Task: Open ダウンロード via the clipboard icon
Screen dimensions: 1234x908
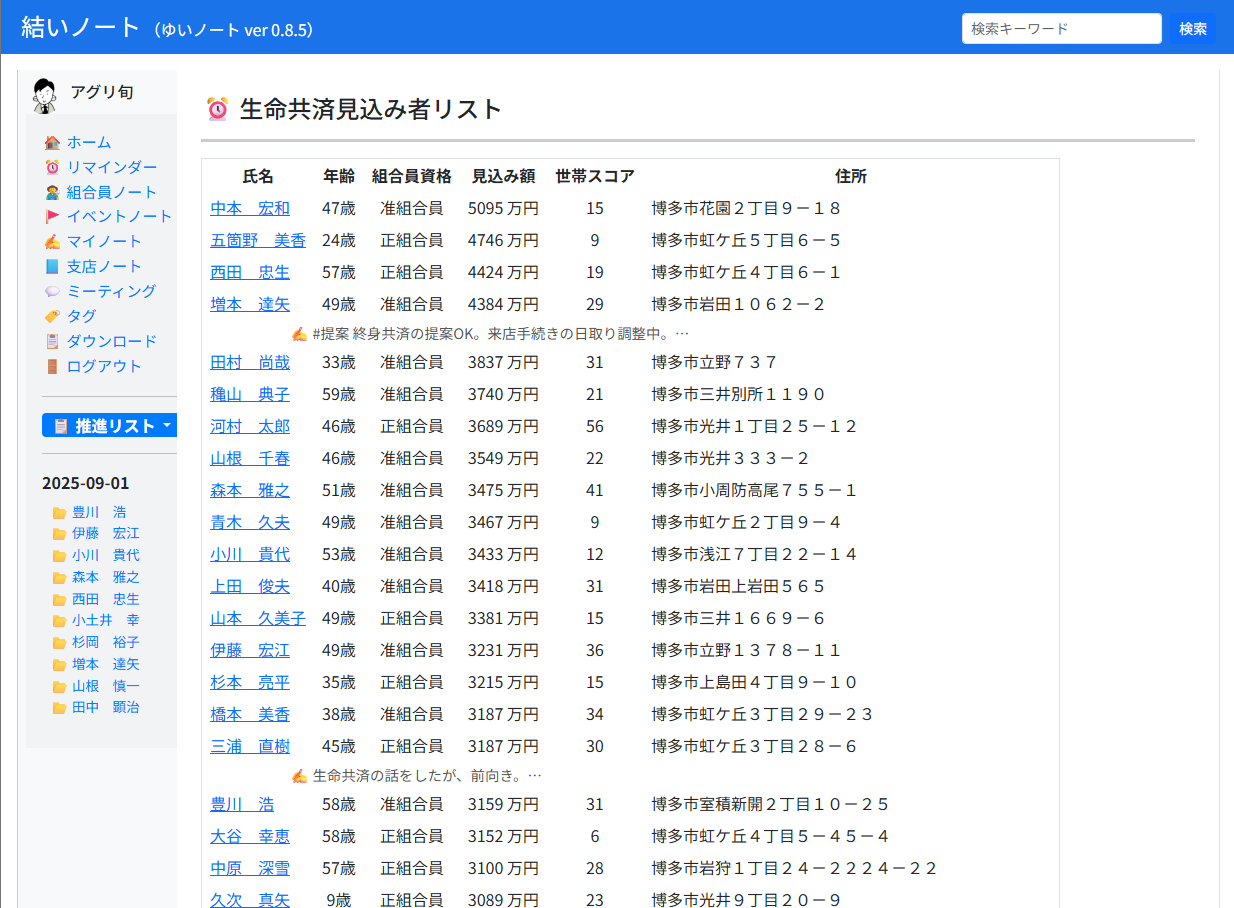Action: pyautogui.click(x=53, y=341)
